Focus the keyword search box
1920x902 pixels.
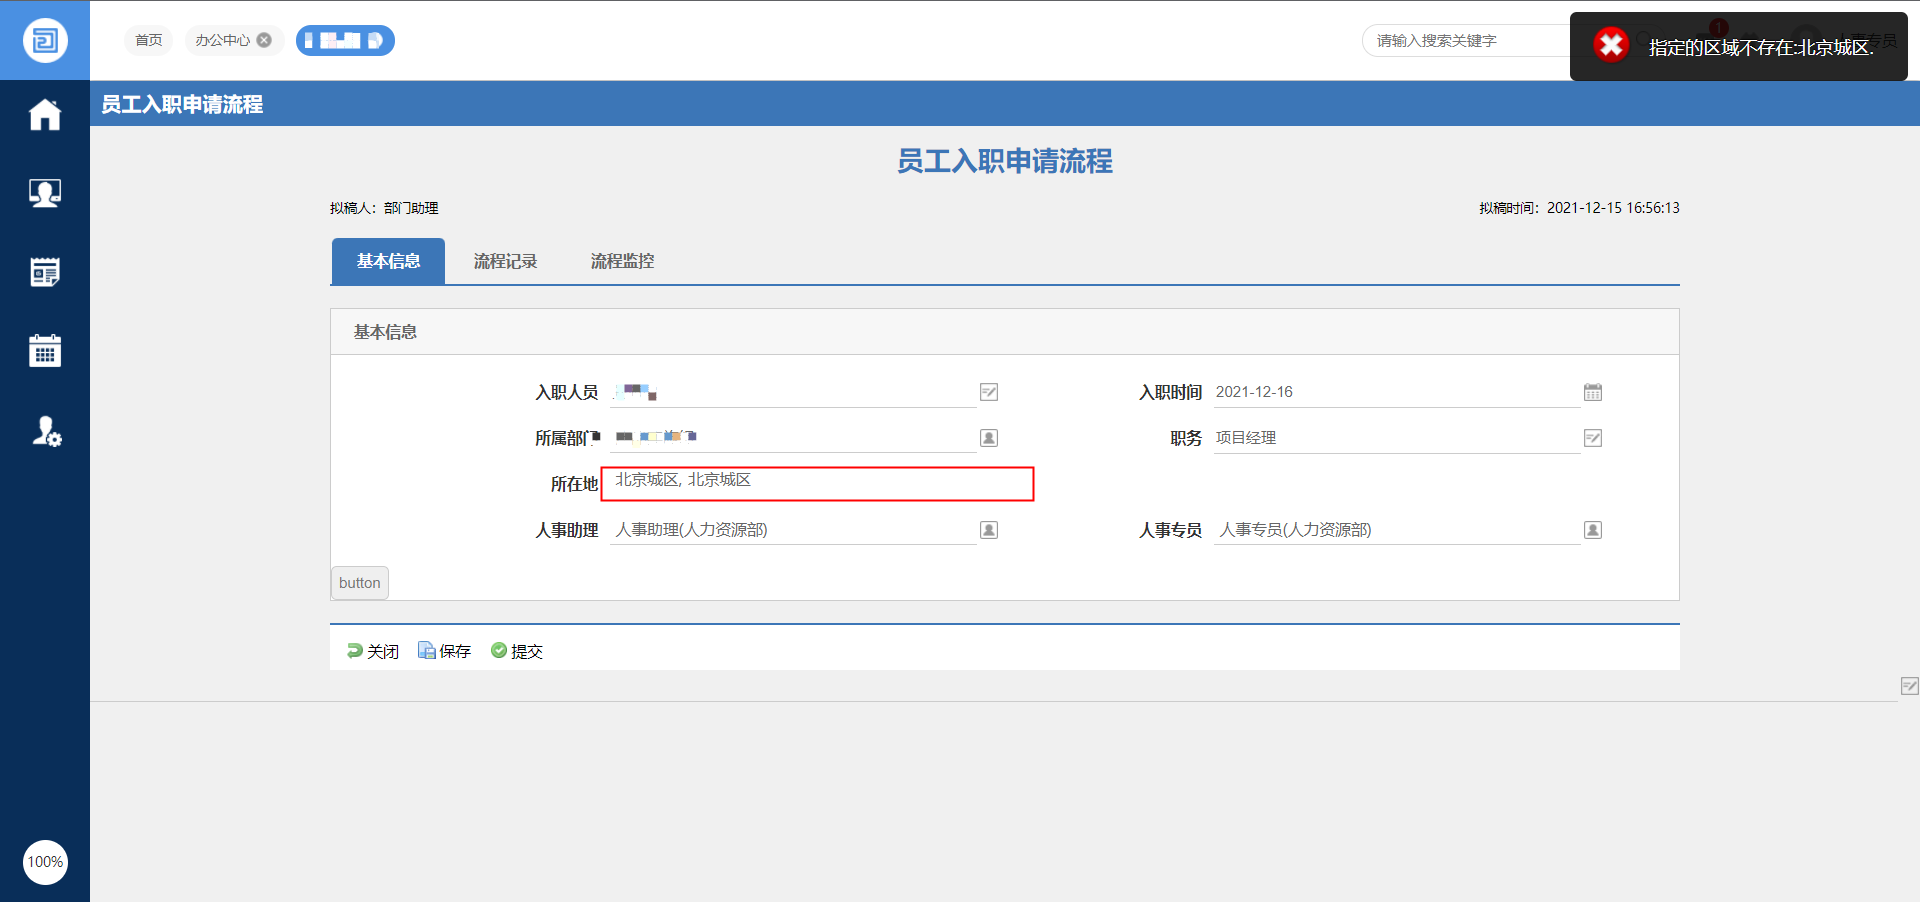click(x=1465, y=40)
